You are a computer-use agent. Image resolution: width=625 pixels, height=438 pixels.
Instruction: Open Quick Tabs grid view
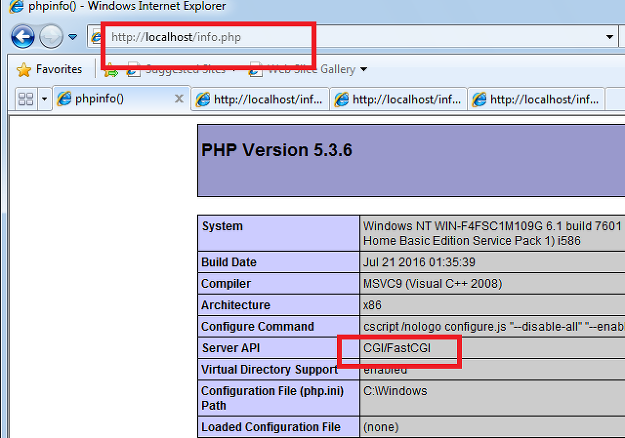pos(26,98)
